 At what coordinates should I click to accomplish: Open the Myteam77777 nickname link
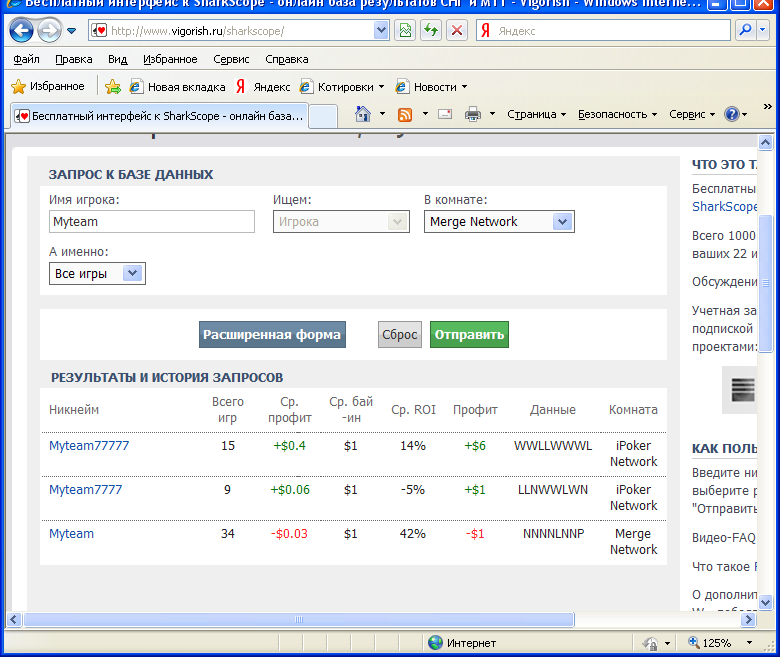point(89,446)
